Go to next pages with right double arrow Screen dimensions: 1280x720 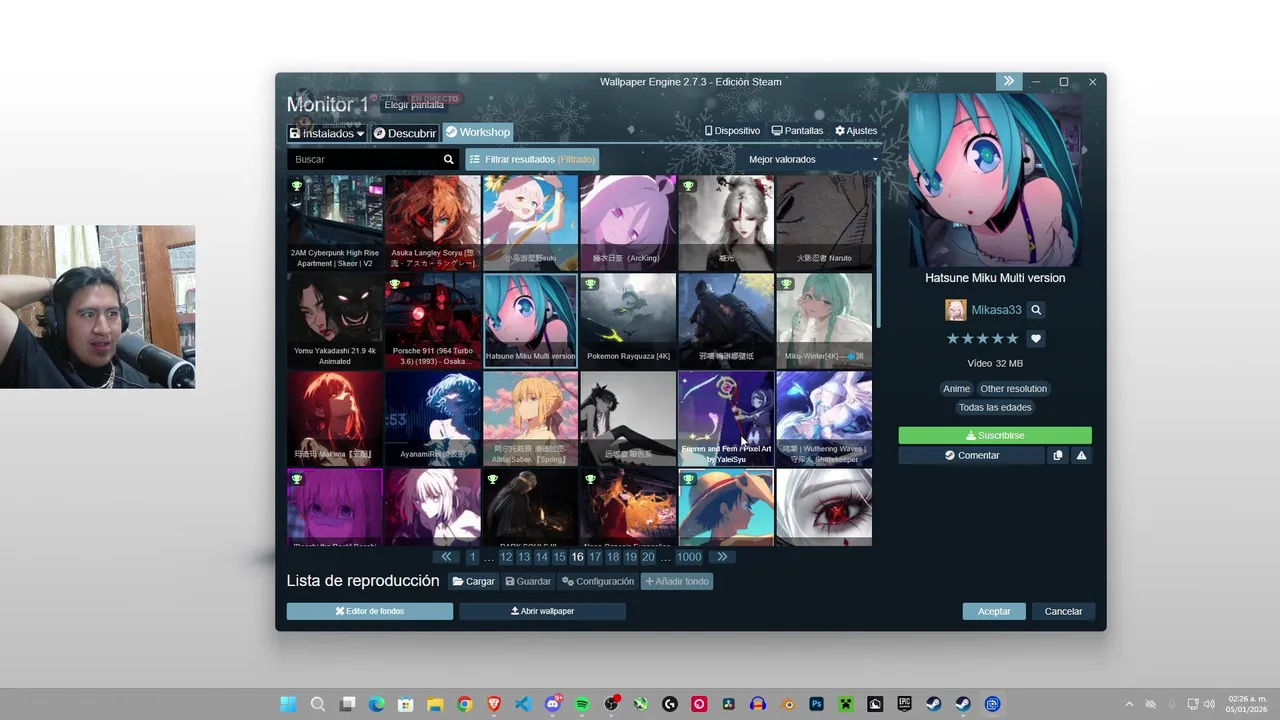click(722, 557)
